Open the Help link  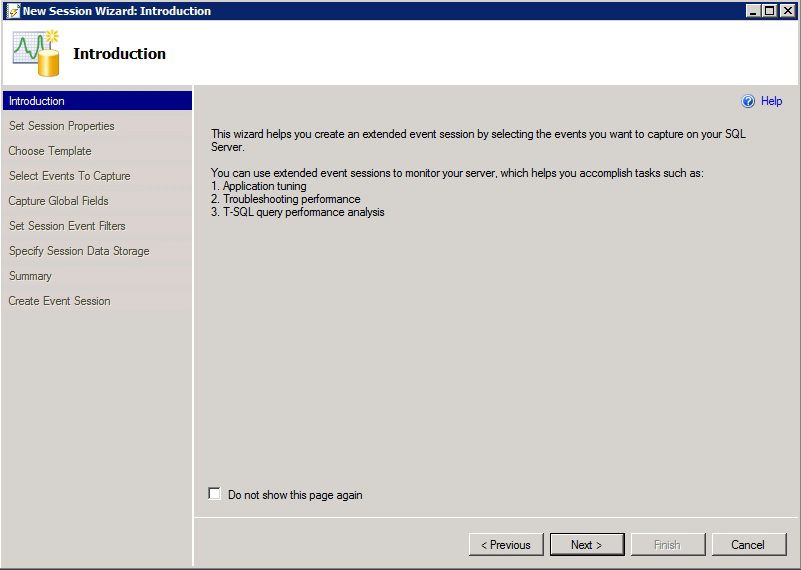point(771,101)
